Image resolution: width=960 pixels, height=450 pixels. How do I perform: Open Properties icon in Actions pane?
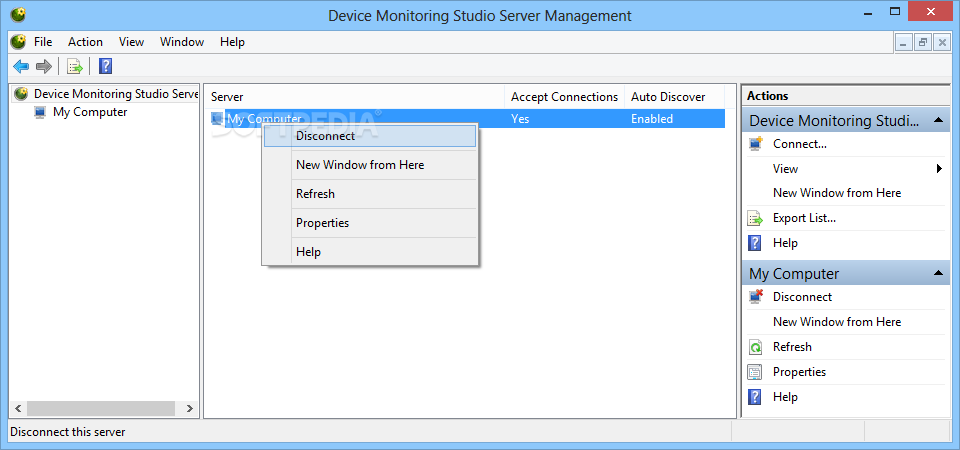coord(756,372)
